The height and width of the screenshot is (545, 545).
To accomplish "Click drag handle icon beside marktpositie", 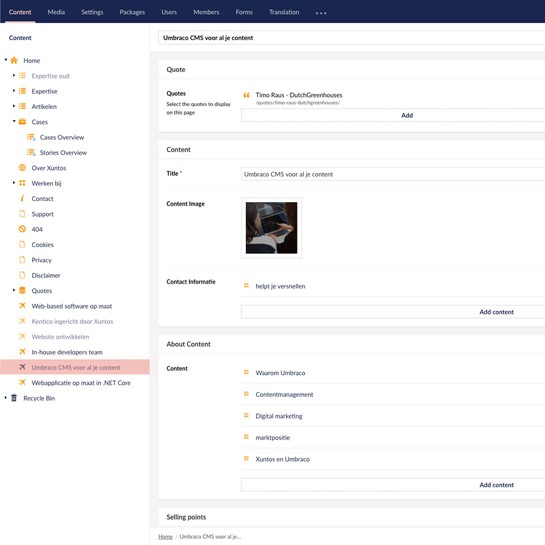I will [x=246, y=437].
